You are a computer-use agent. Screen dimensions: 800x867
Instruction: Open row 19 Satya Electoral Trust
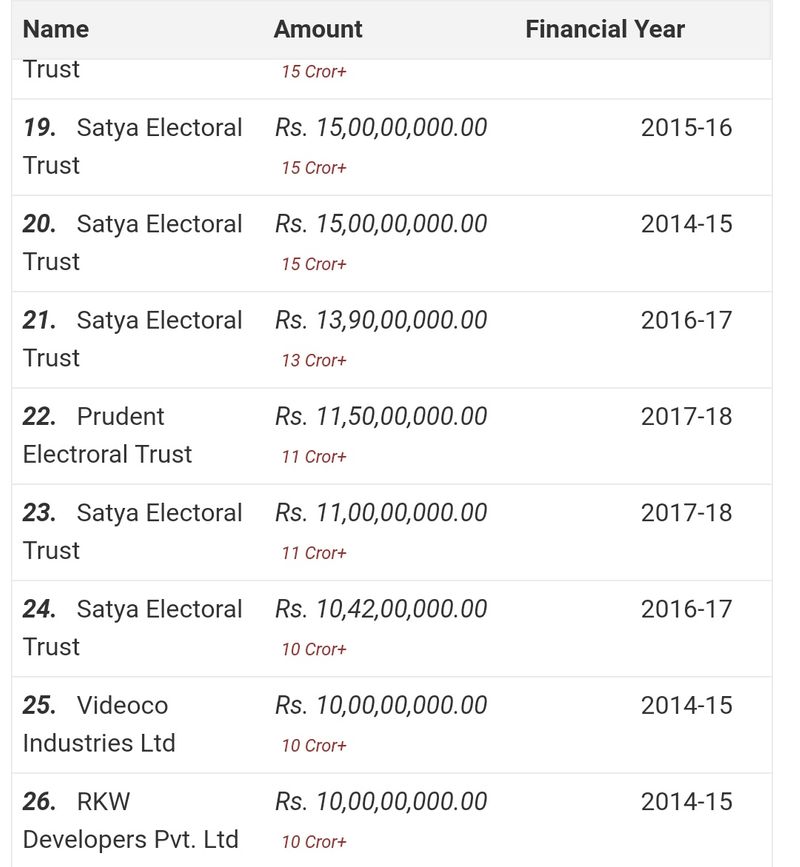pyautogui.click(x=133, y=146)
